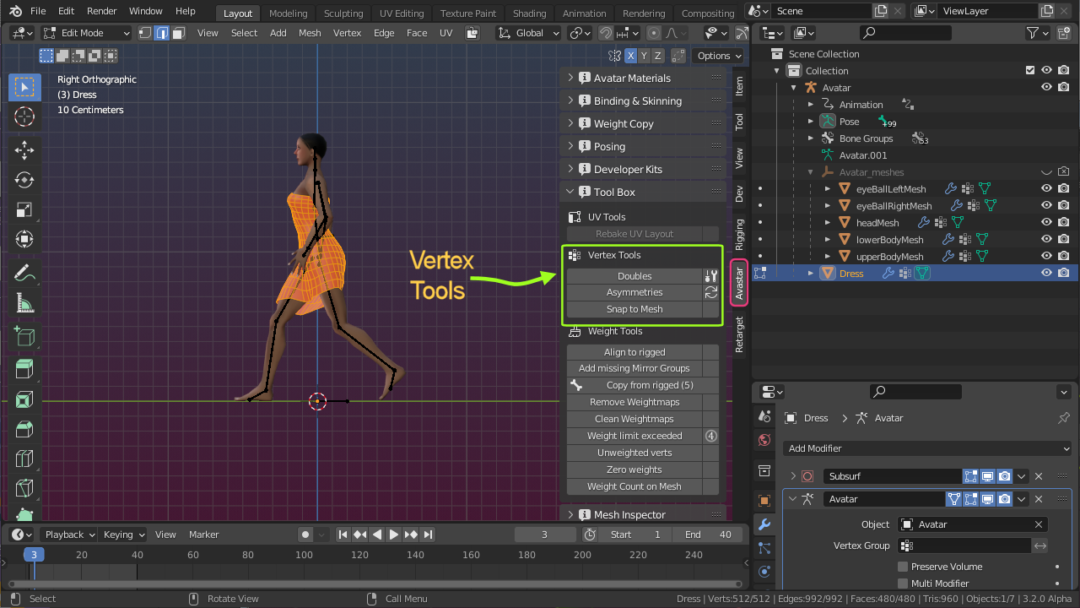Image resolution: width=1080 pixels, height=608 pixels.
Task: Select the vertex select mode icon
Action: tap(145, 33)
